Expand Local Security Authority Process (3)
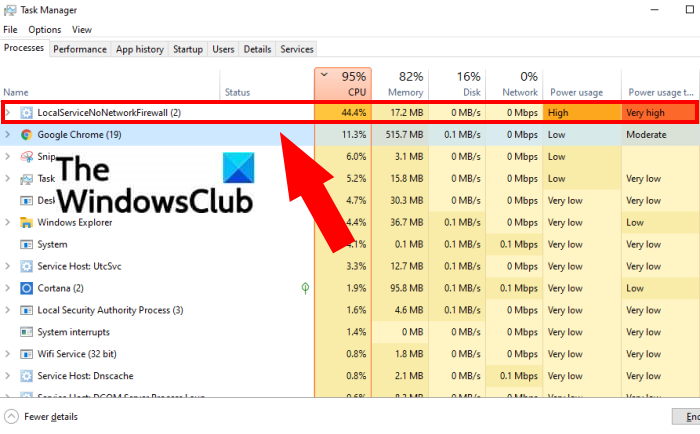Screen dimensions: 700x434 point(7,310)
